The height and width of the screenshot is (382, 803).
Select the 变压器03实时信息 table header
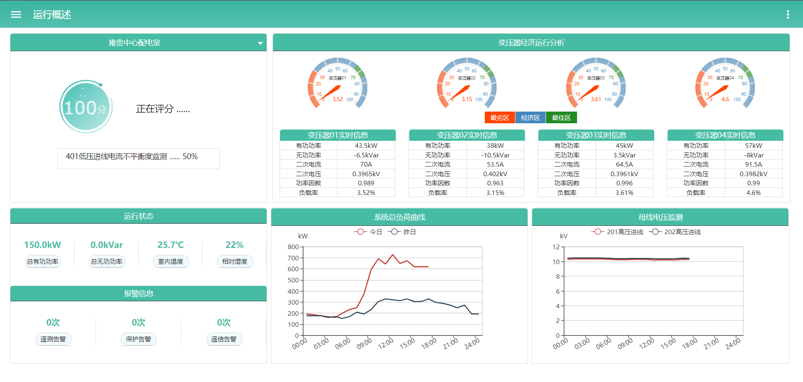click(596, 135)
